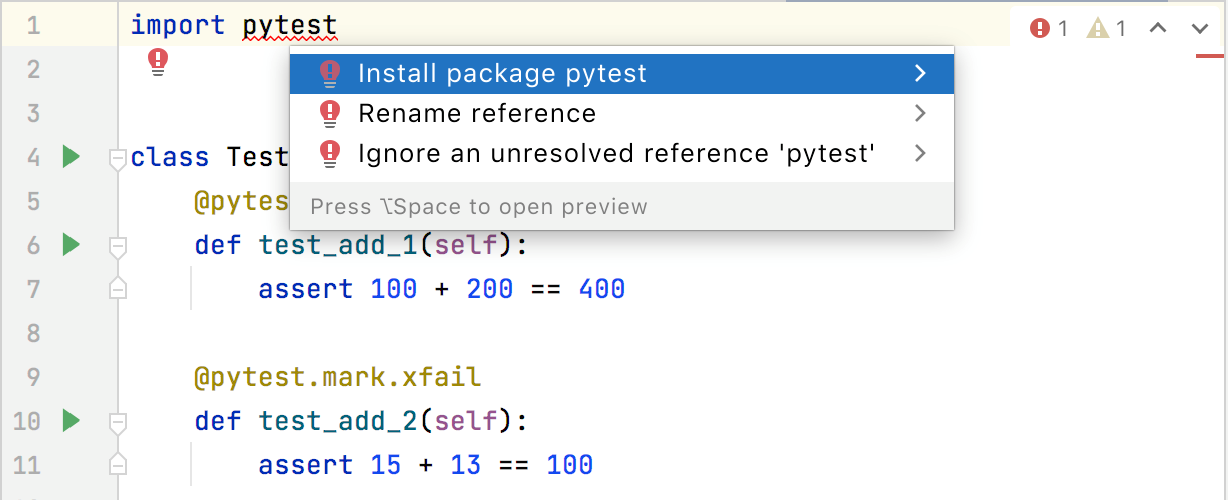The width and height of the screenshot is (1228, 500).
Task: Jump to previous highlighted error arrow
Action: tap(1158, 28)
